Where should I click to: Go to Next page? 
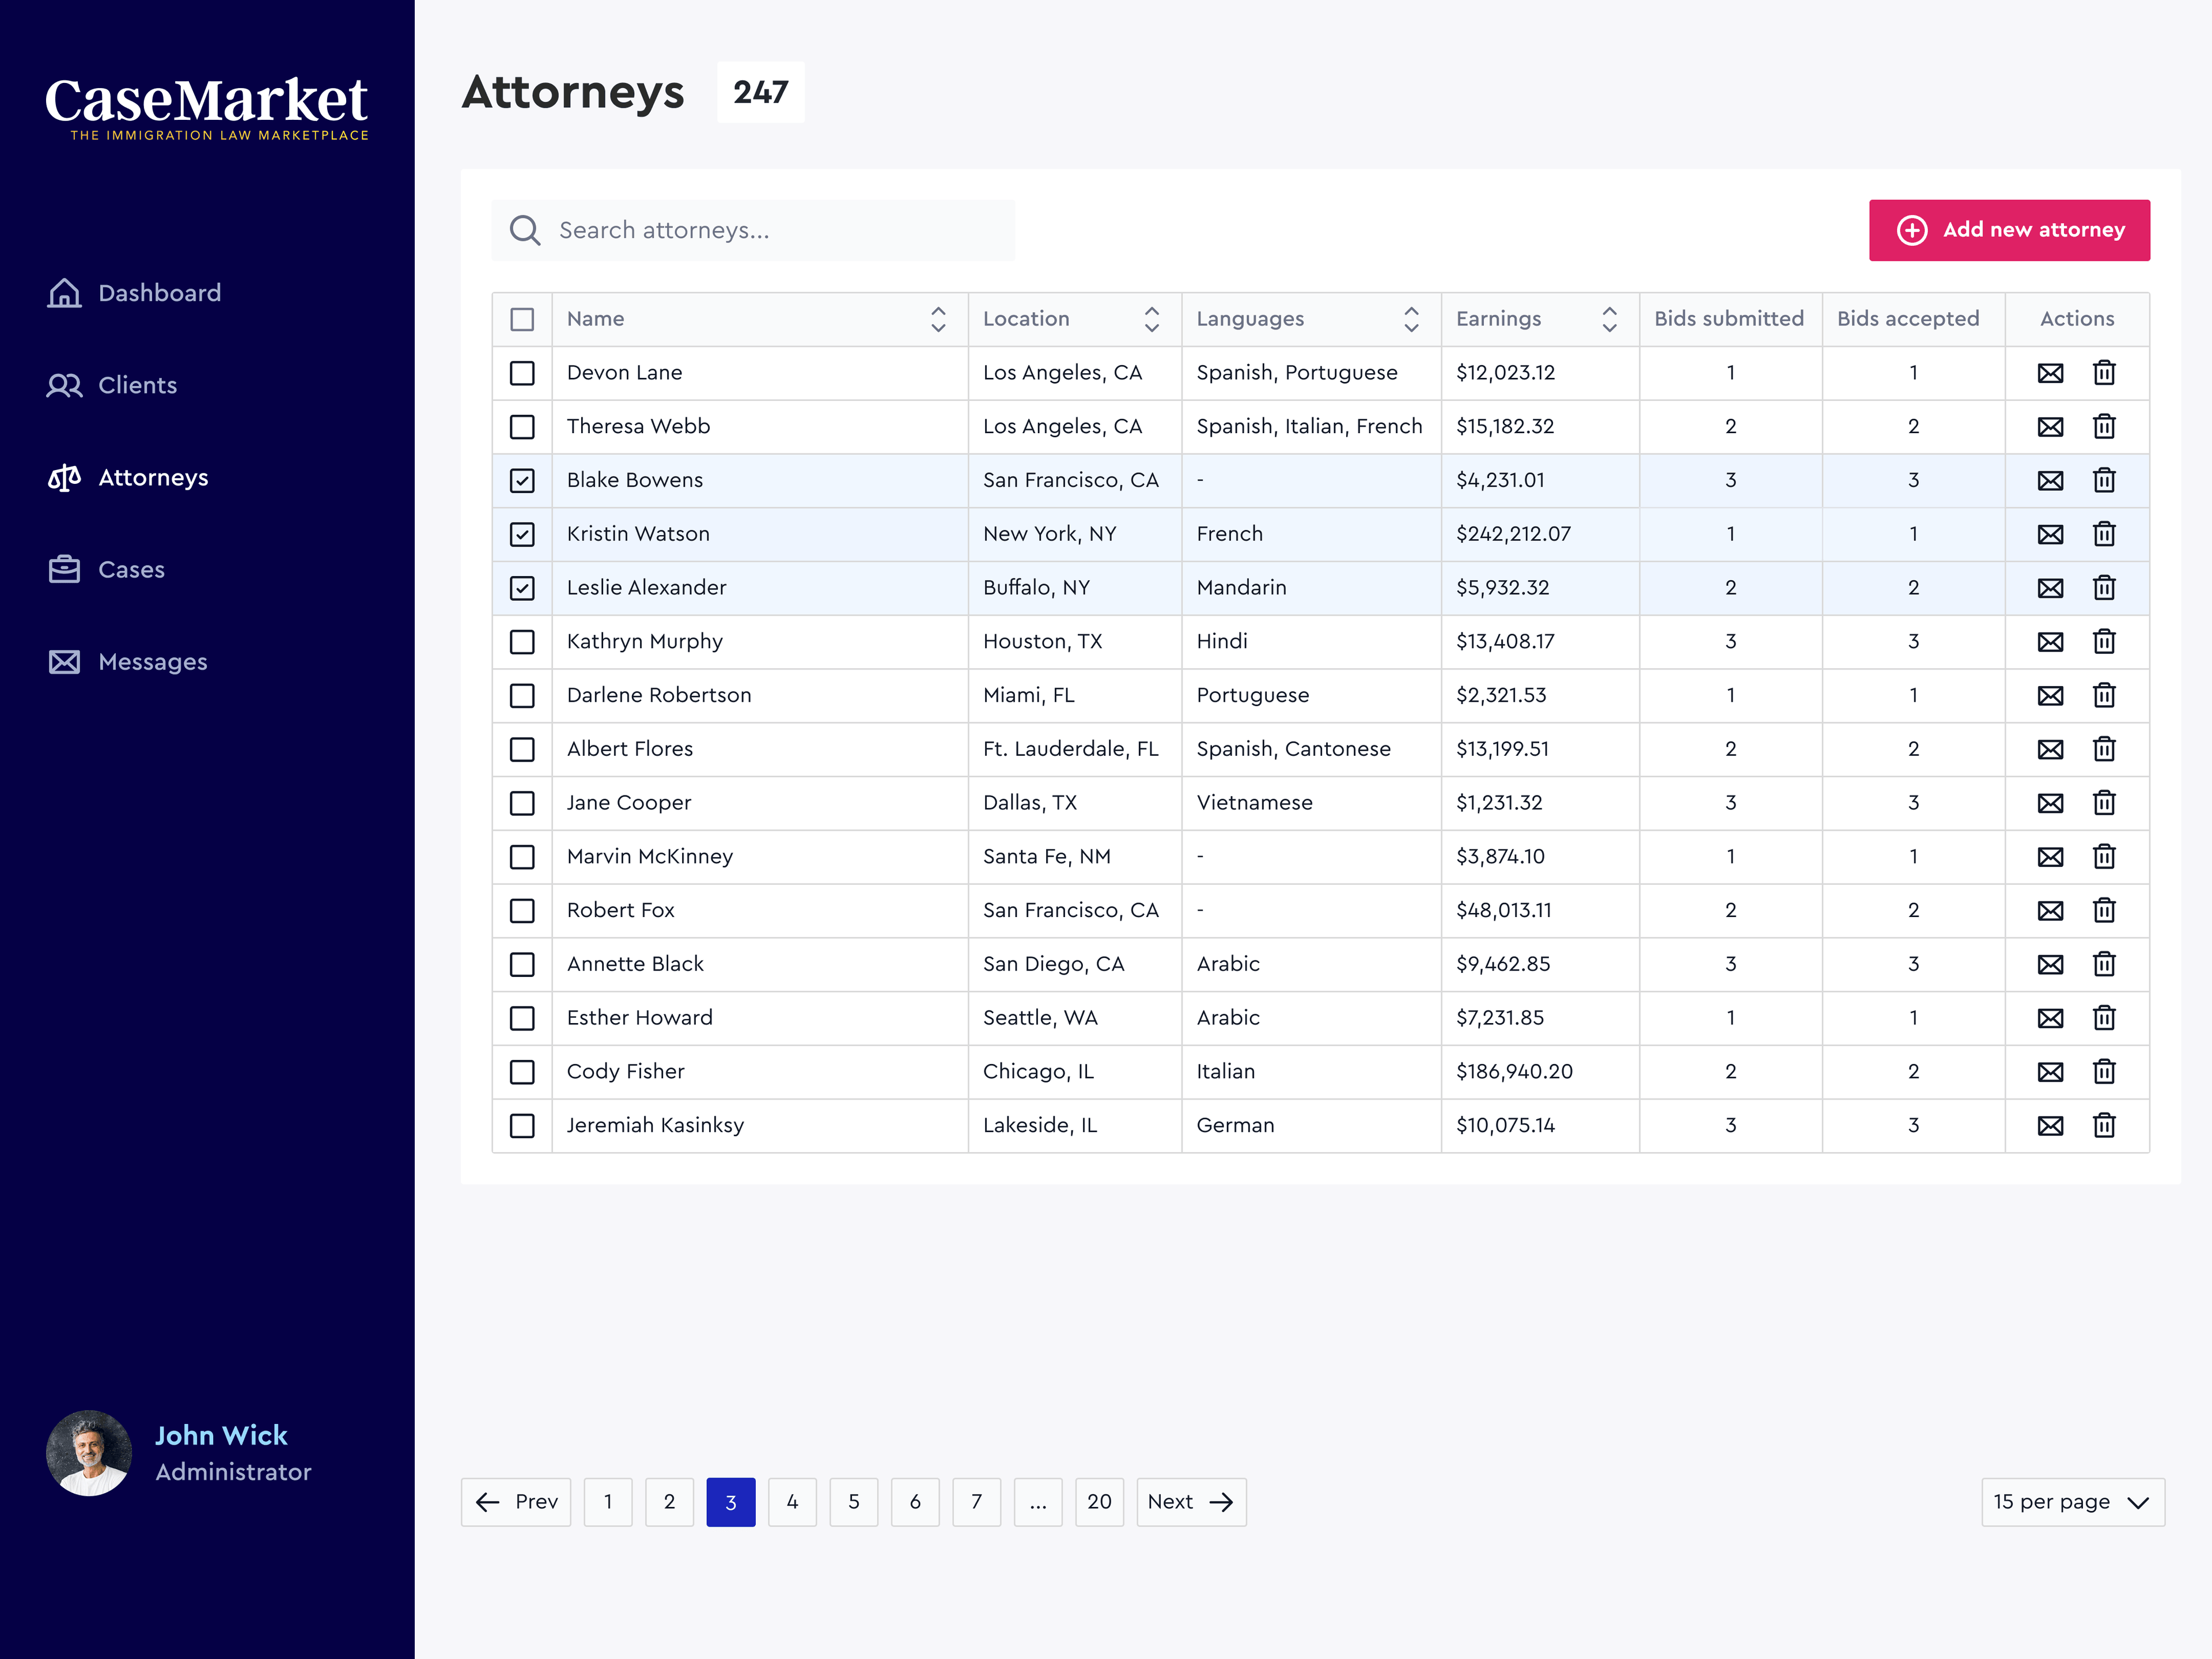point(1191,1502)
